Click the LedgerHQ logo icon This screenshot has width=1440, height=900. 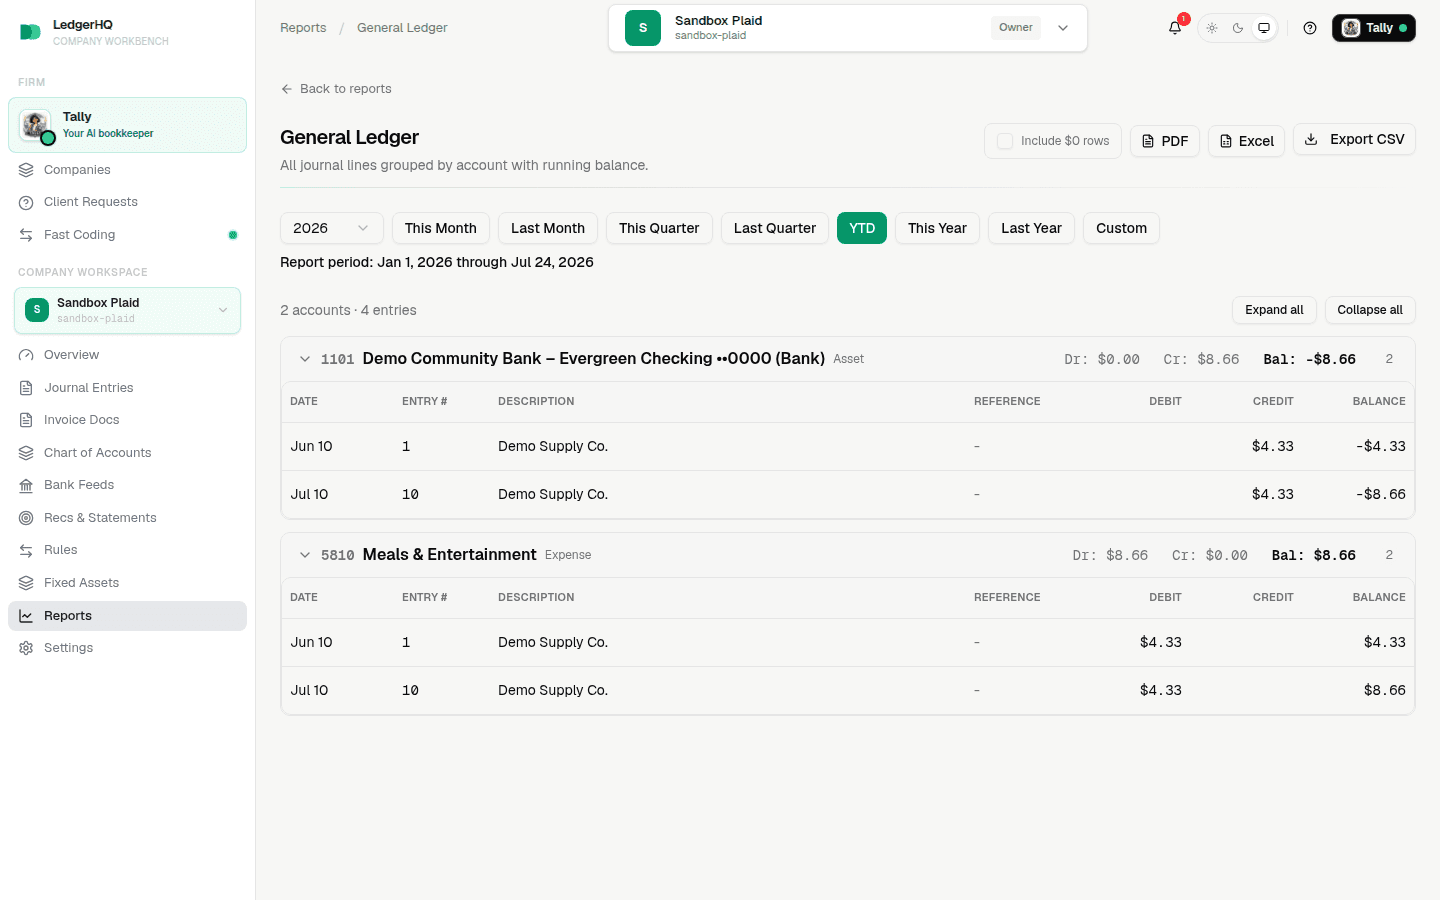30,32
